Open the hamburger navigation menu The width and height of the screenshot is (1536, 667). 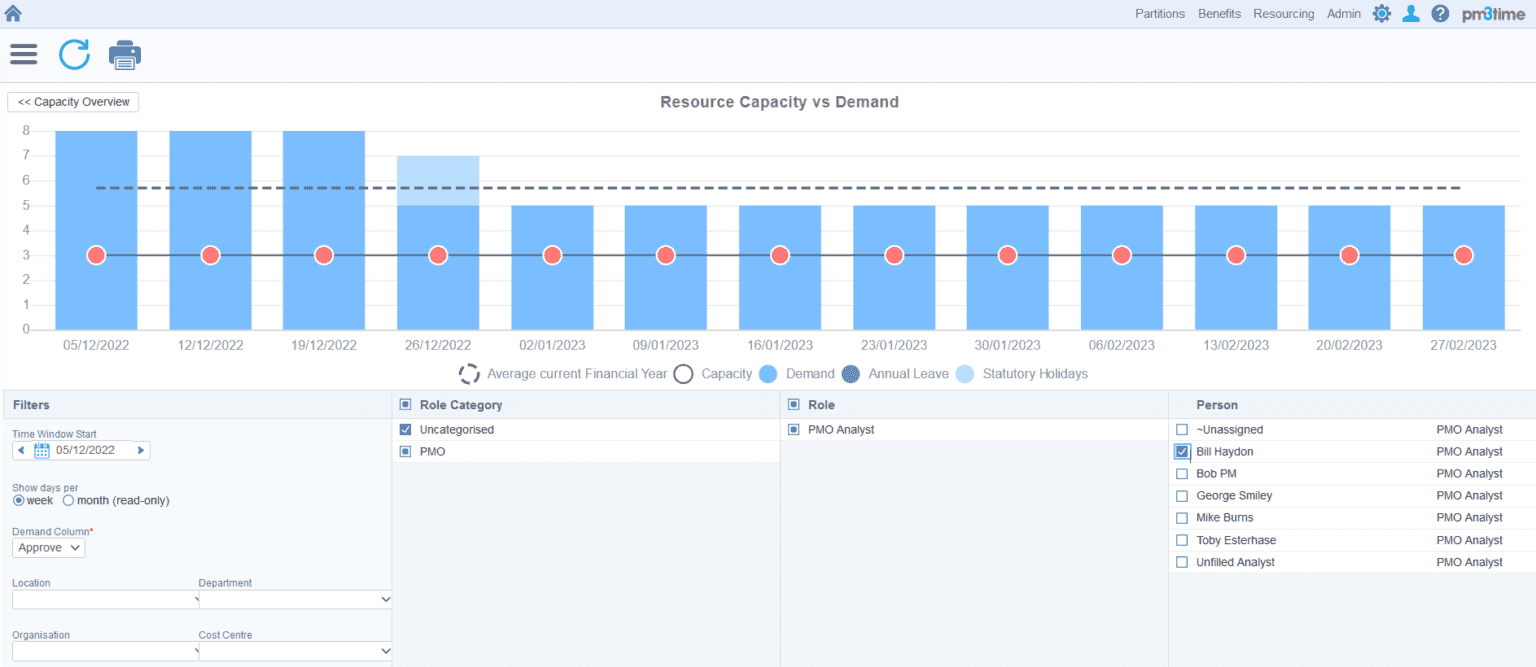point(23,54)
